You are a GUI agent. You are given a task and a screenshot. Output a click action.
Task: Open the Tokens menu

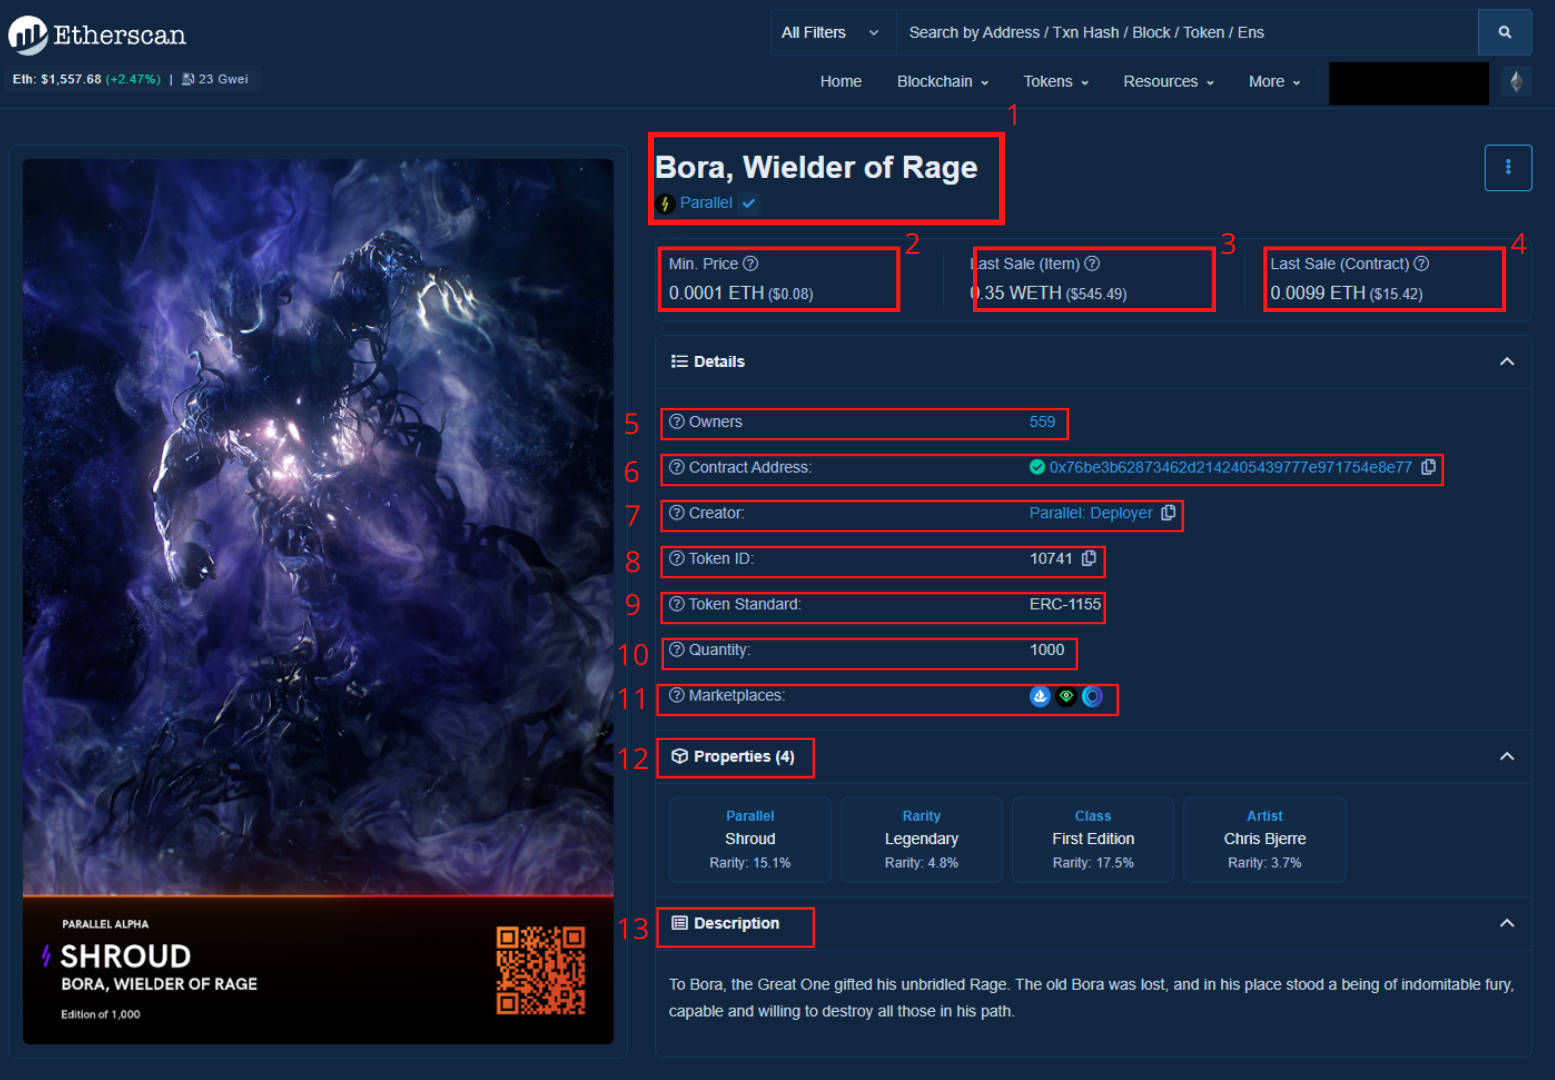click(1055, 82)
